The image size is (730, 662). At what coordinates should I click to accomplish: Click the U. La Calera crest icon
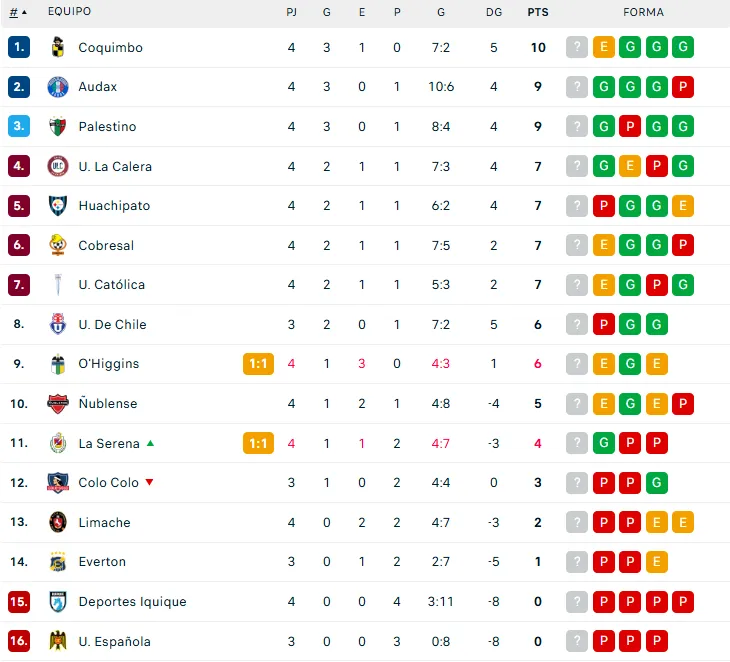[x=57, y=166]
